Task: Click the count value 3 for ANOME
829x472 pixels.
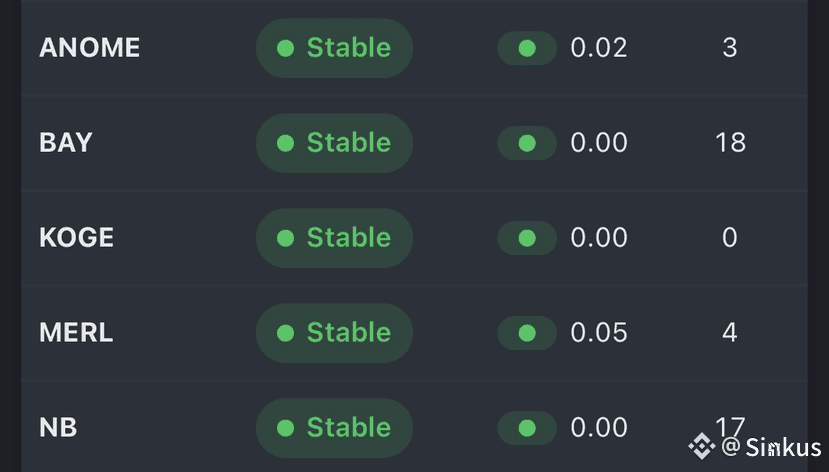Action: pos(730,48)
